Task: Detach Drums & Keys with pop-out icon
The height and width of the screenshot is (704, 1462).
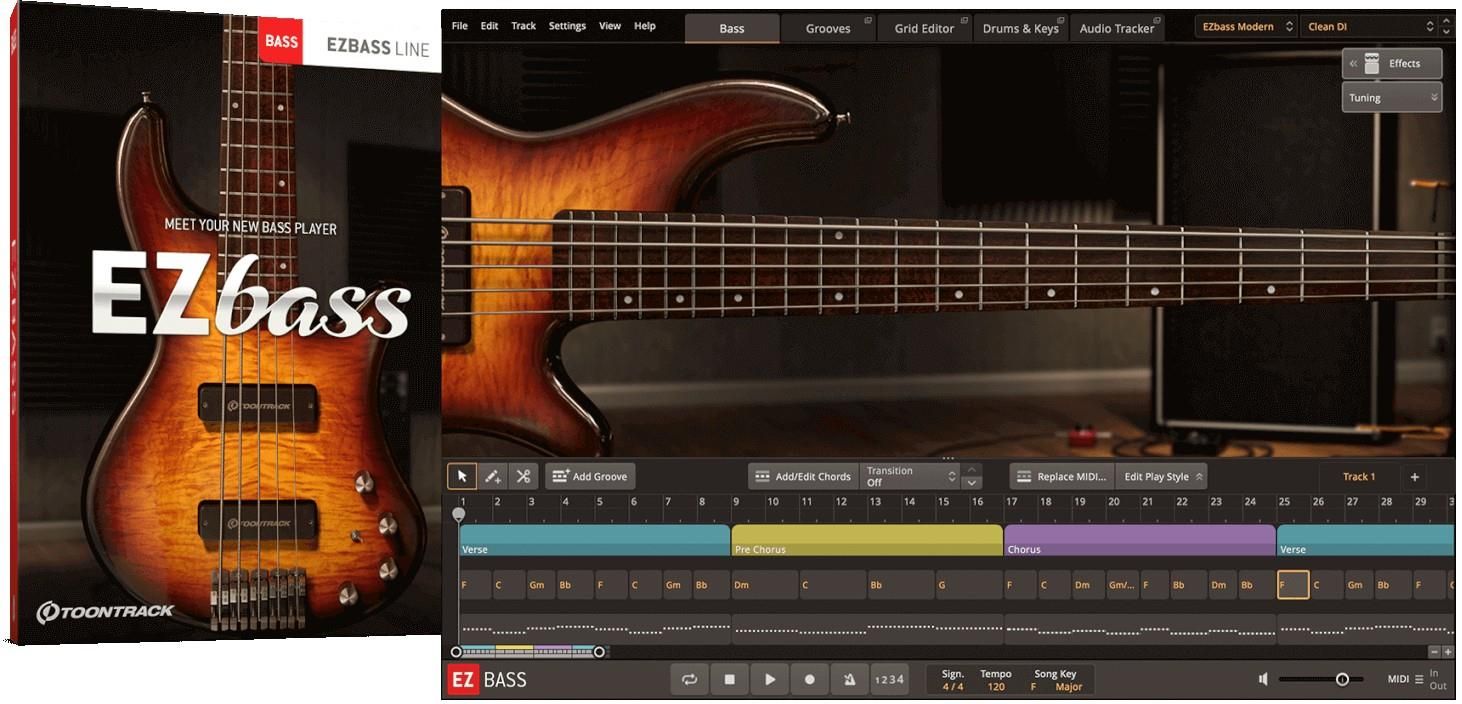Action: pyautogui.click(x=1062, y=20)
